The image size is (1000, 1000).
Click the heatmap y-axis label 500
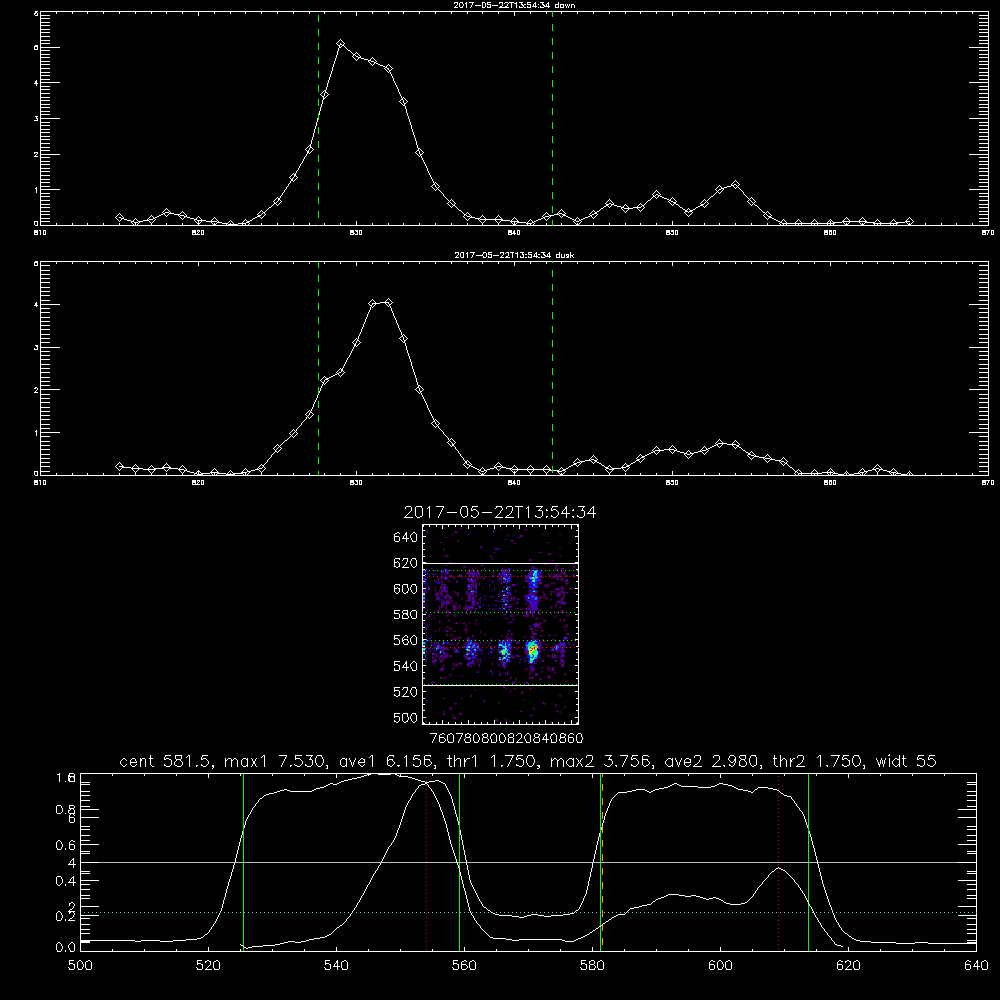point(406,717)
